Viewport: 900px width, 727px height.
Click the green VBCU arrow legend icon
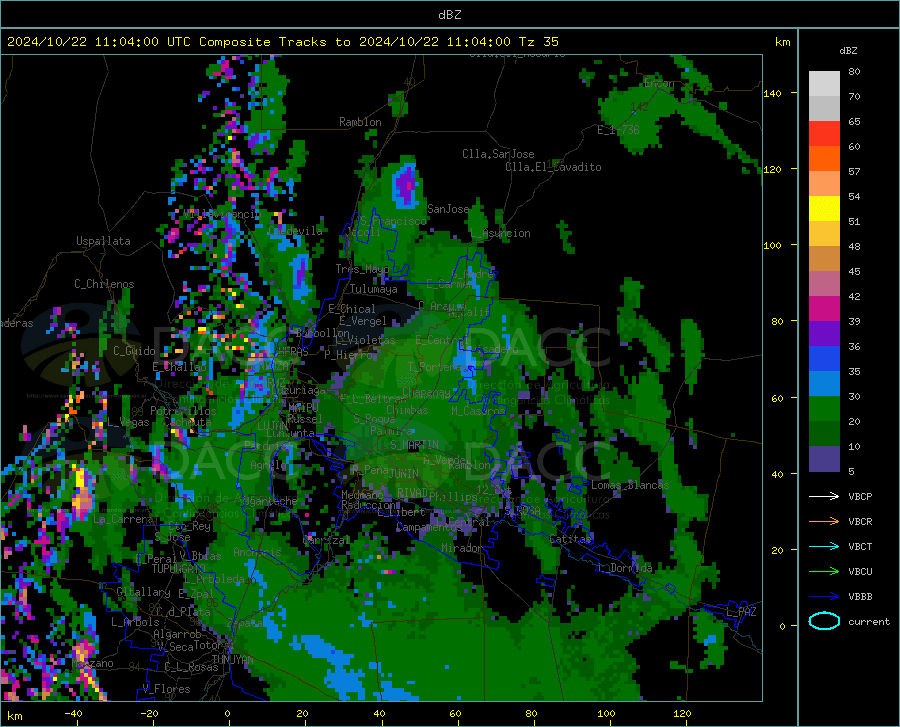click(824, 571)
